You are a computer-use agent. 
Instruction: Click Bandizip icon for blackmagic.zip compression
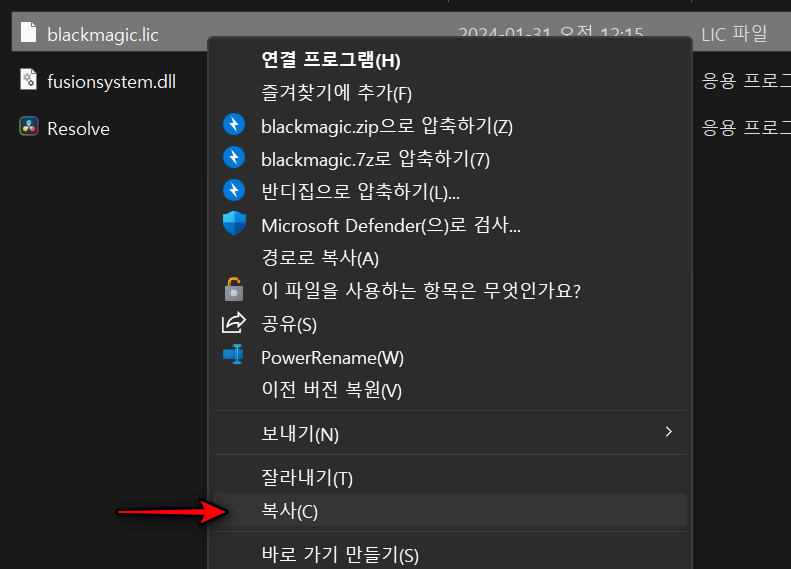(234, 124)
